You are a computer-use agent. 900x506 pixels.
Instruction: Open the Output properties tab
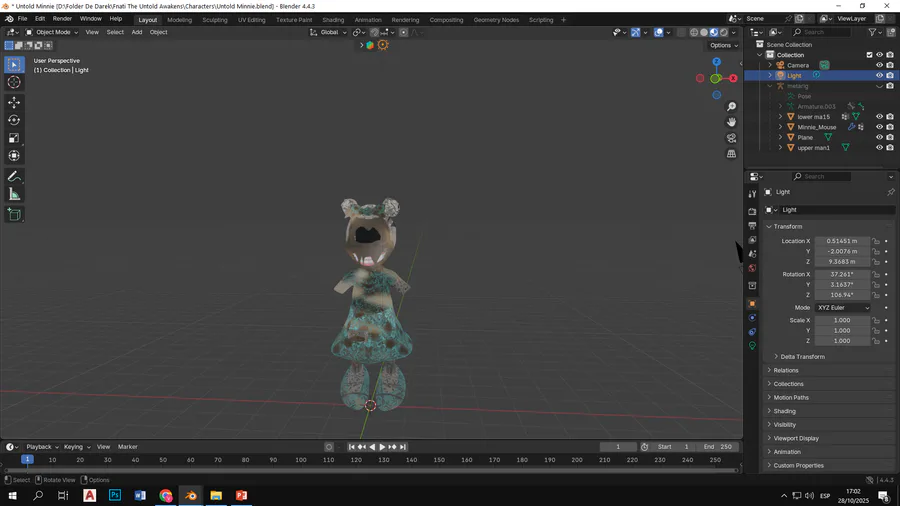[x=752, y=225]
